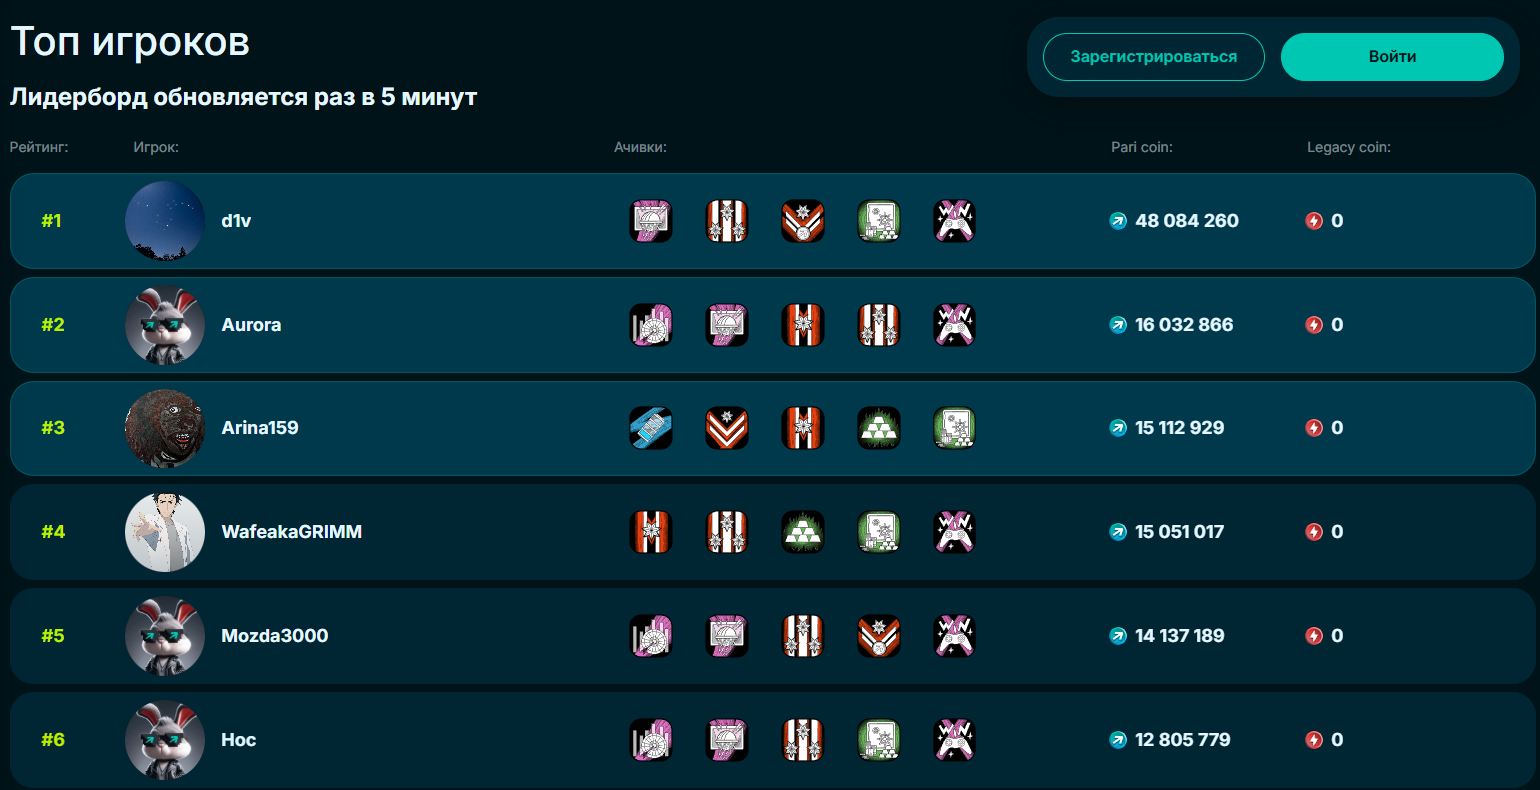Click d1v's red chevron medal achievement
This screenshot has width=1540, height=790.
coord(803,221)
